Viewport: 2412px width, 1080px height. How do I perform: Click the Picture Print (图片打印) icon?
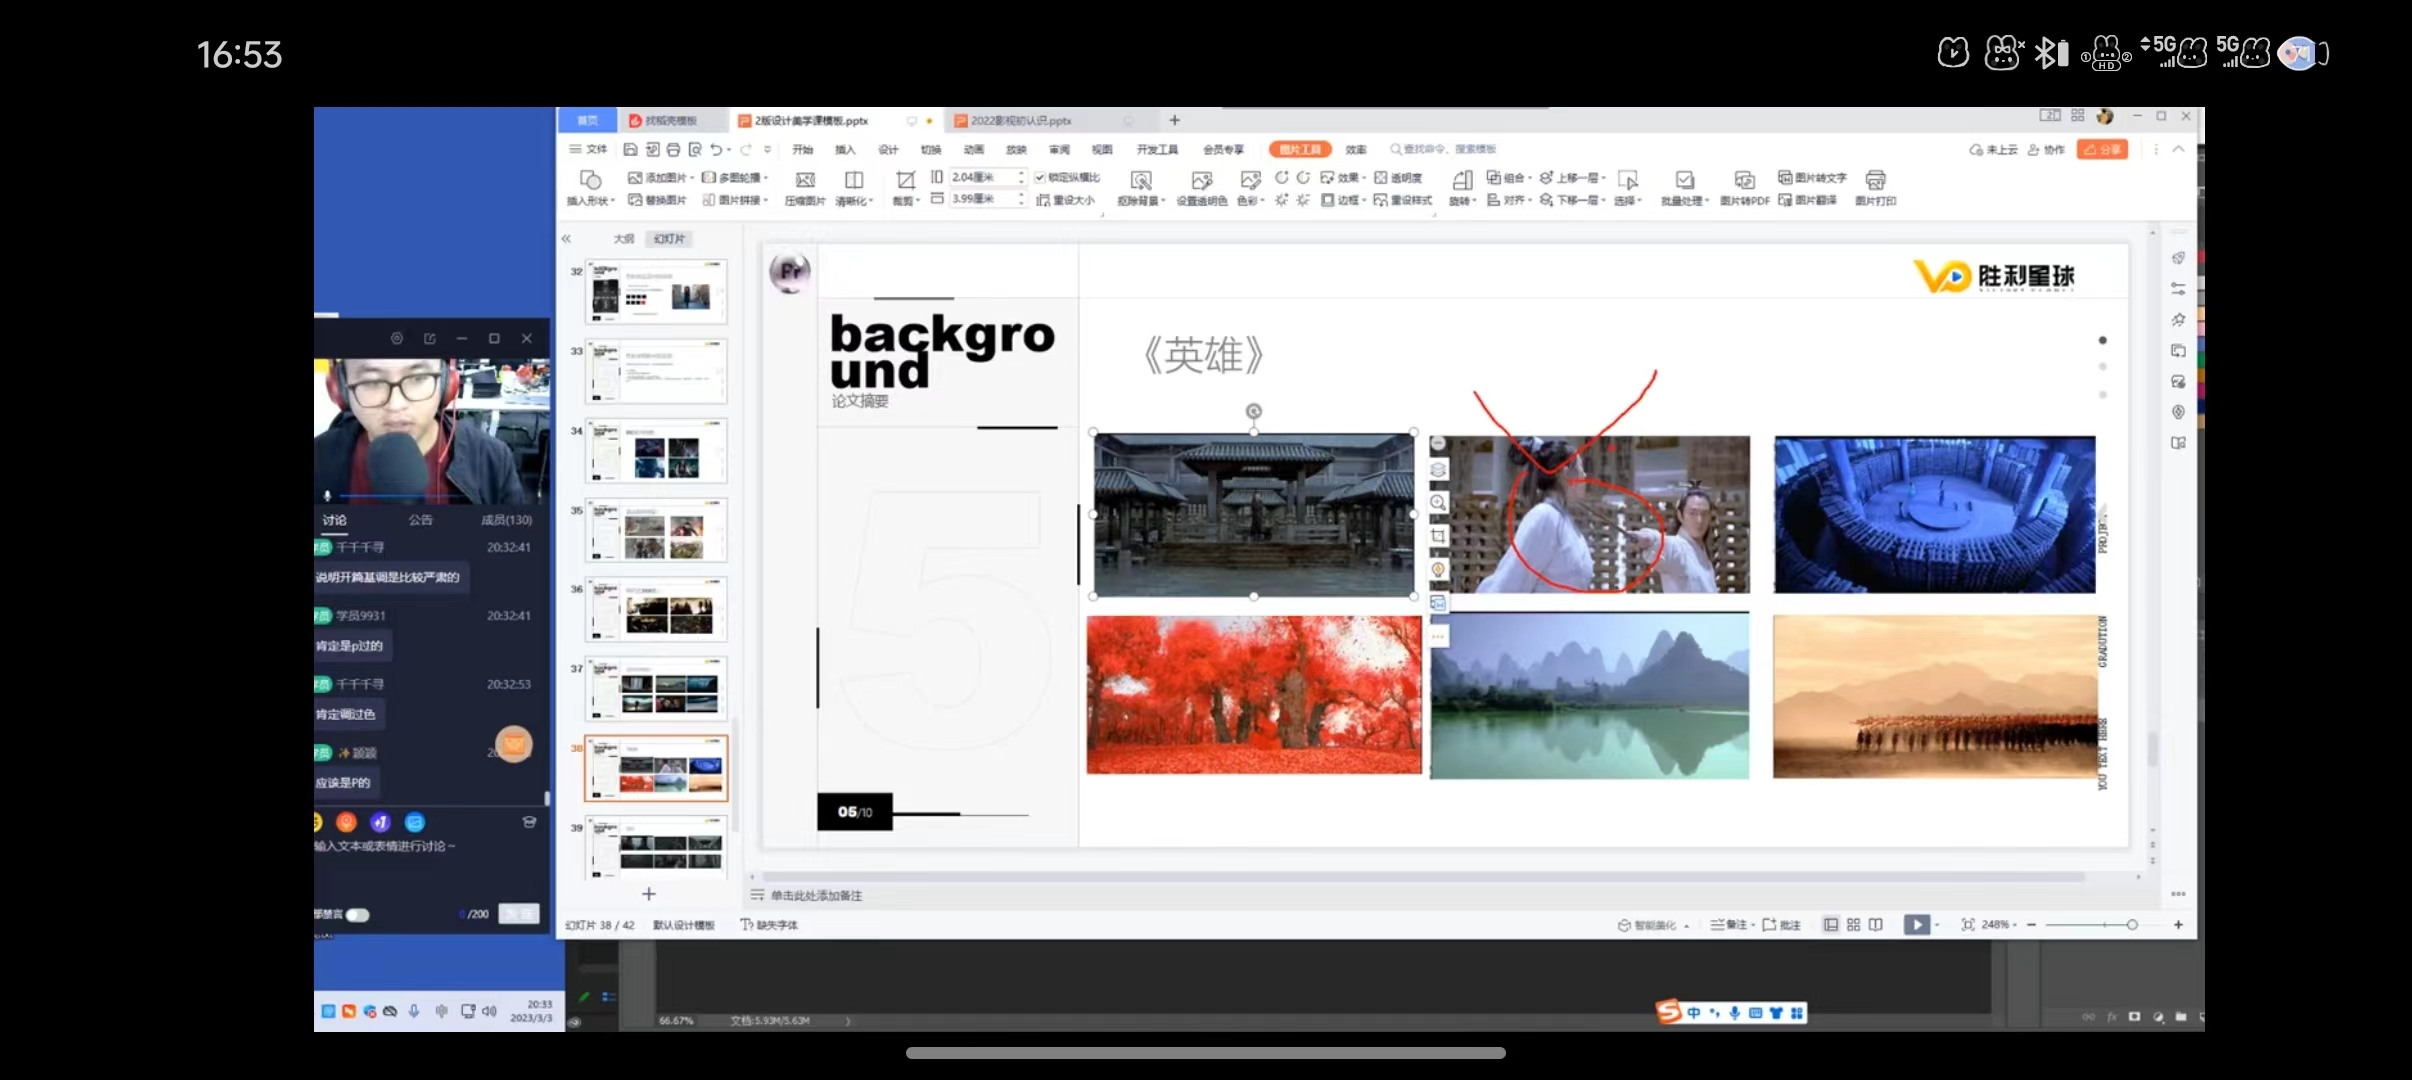(1875, 181)
